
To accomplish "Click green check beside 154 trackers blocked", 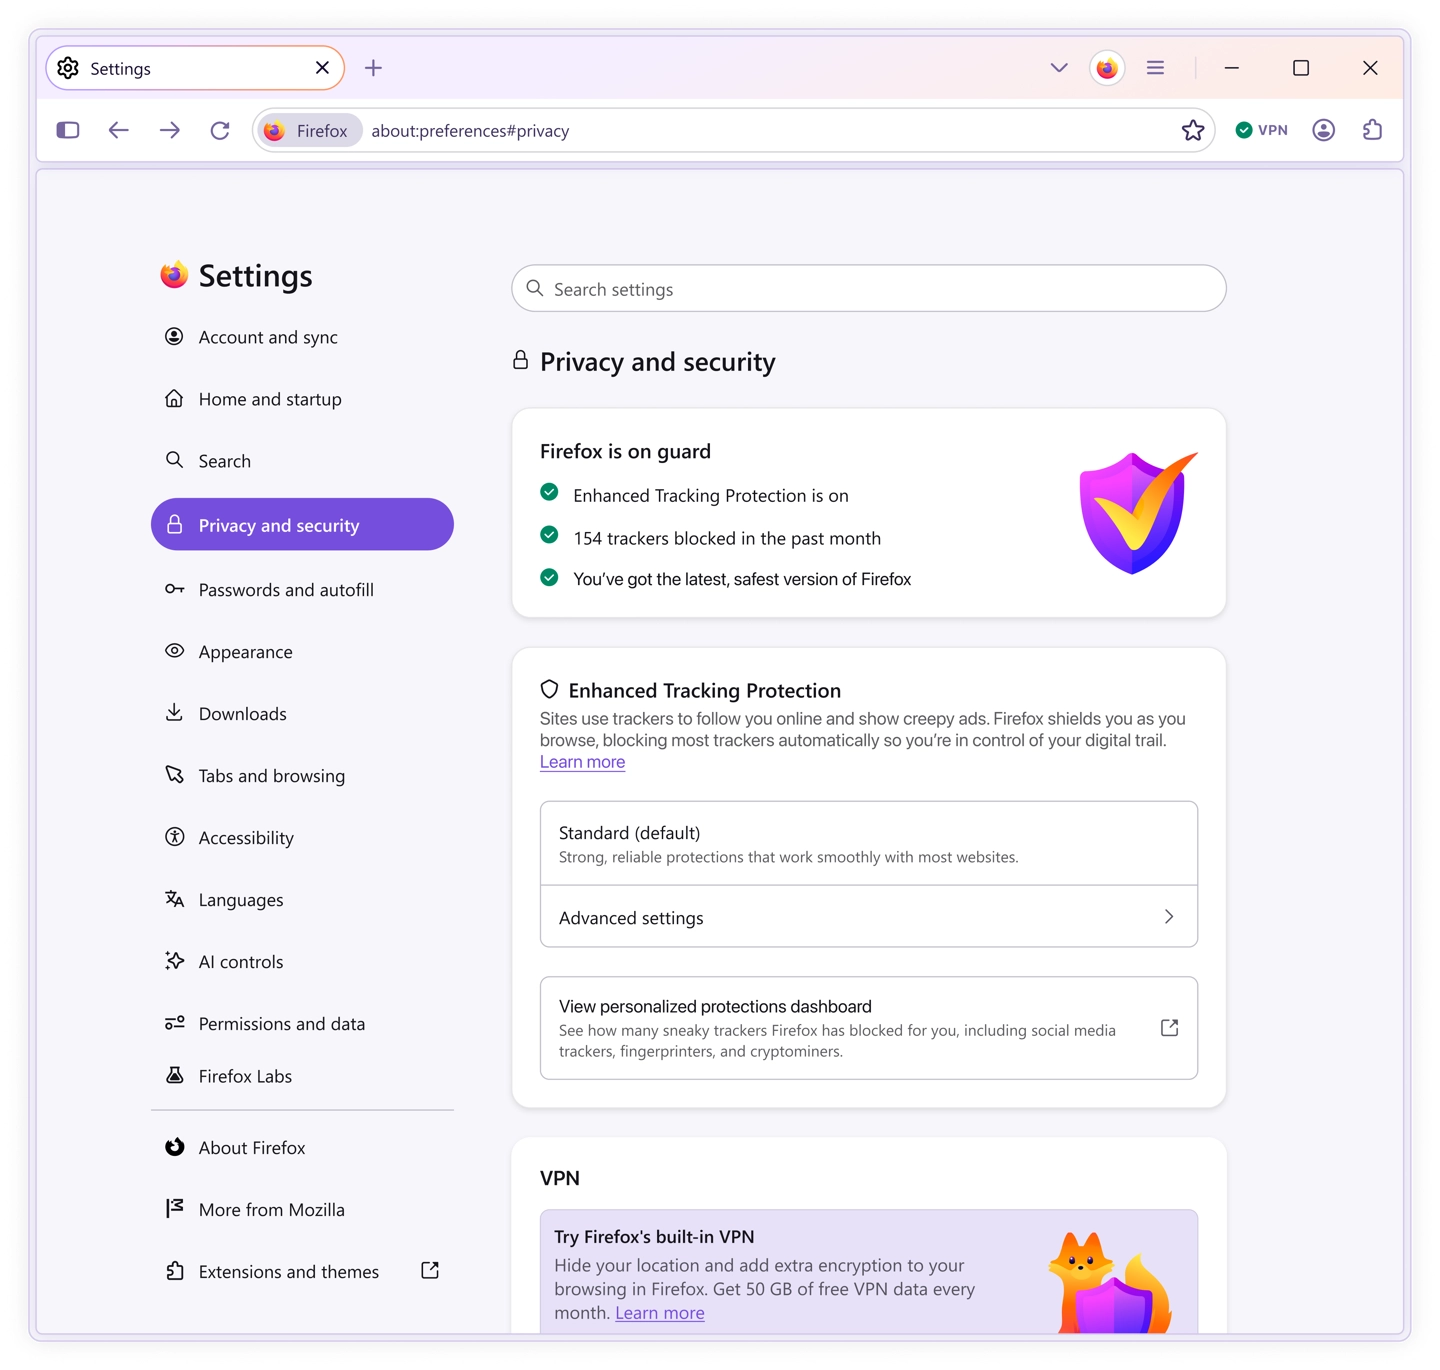I will (x=549, y=535).
